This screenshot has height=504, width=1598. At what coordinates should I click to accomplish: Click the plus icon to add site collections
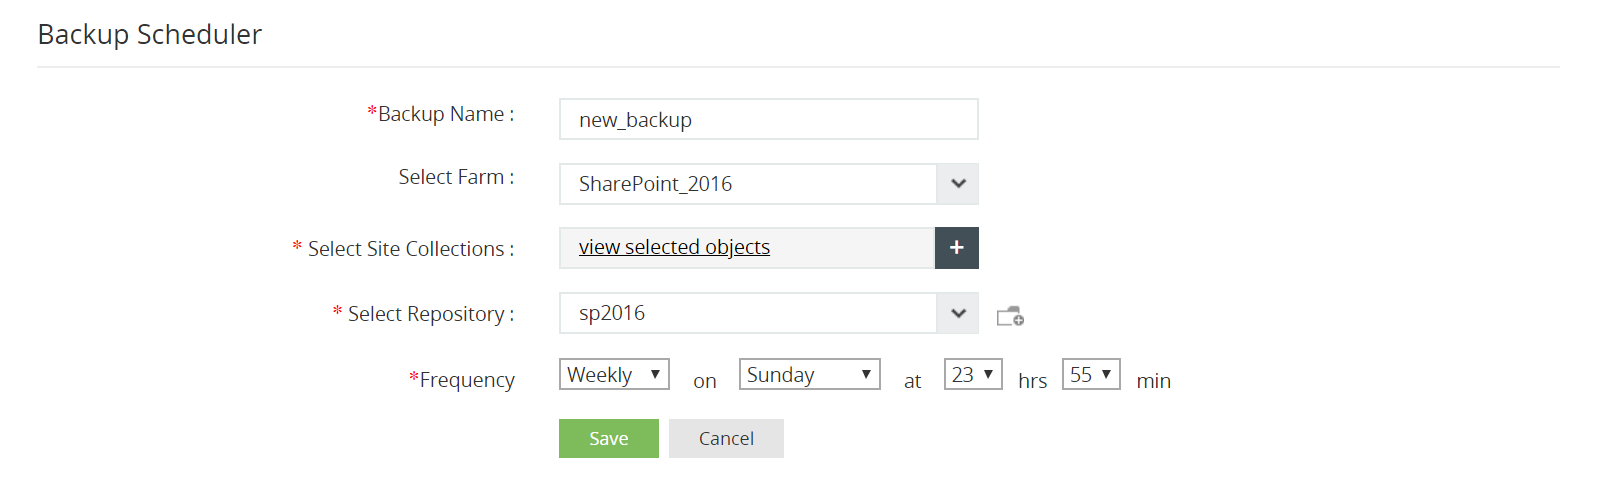pyautogui.click(x=956, y=248)
